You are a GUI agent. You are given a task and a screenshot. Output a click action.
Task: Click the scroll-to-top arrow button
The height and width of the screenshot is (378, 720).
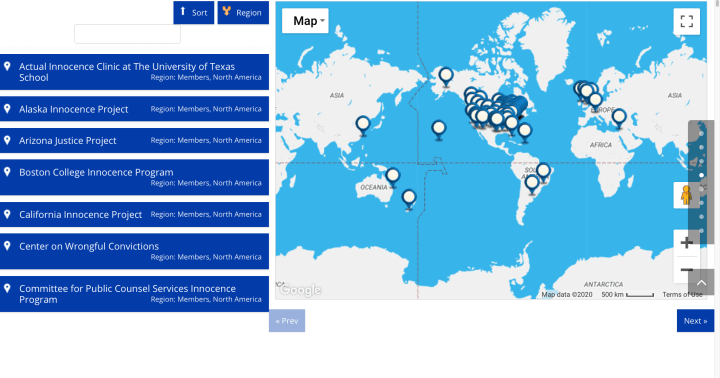tap(701, 282)
